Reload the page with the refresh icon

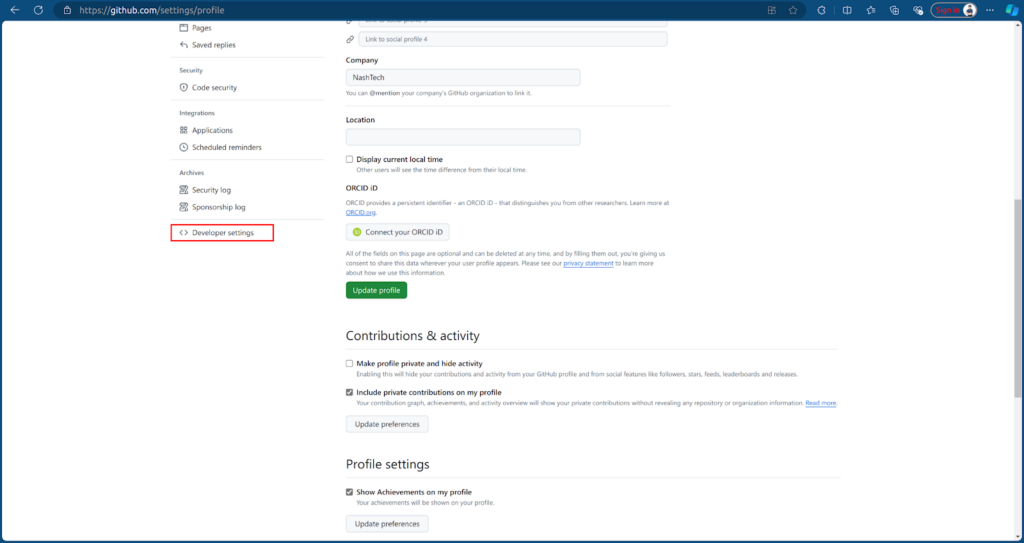tap(38, 10)
